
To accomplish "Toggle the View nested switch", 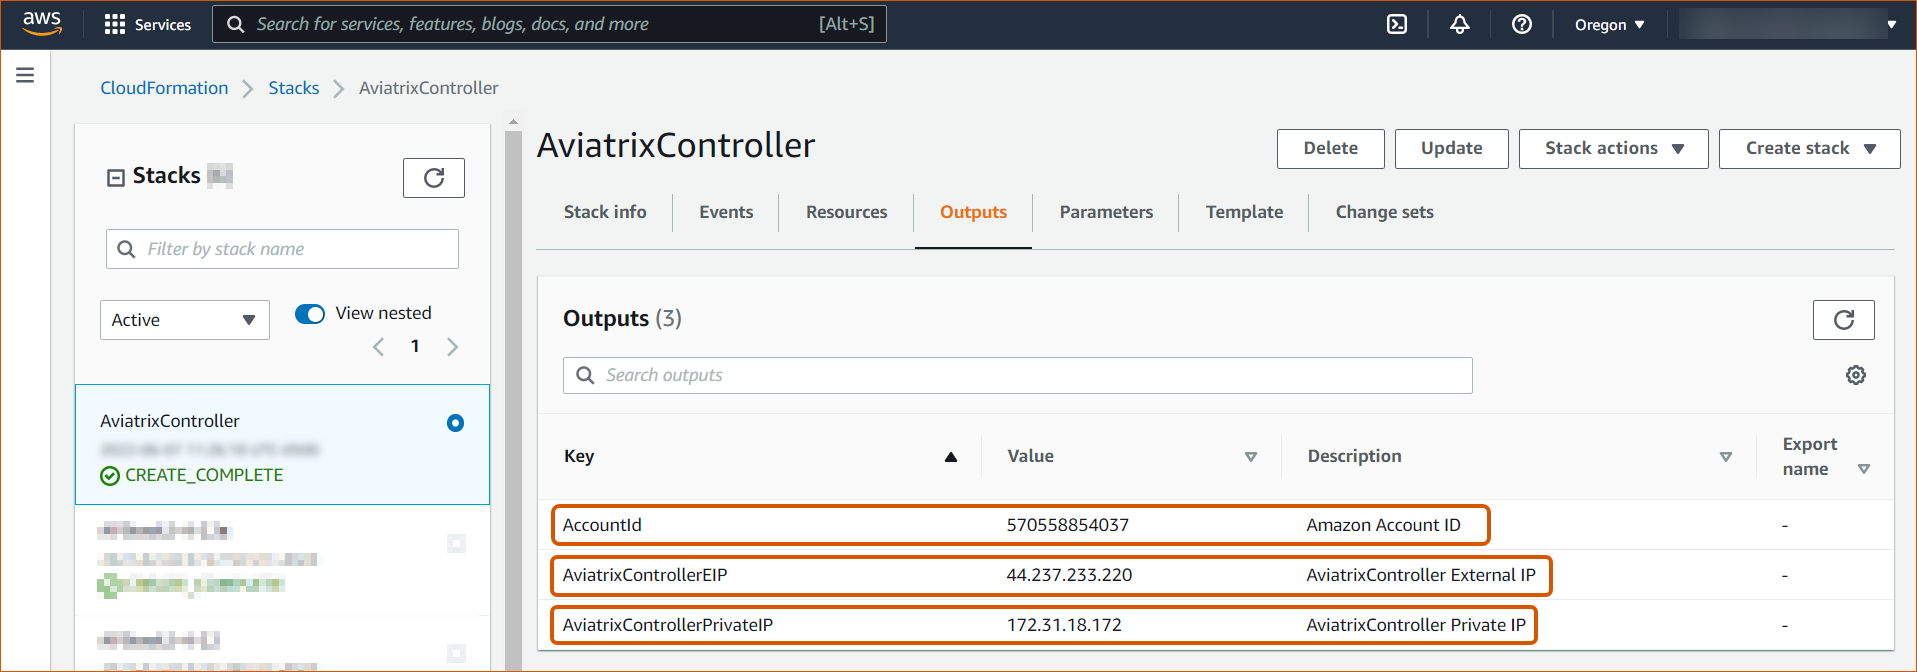I will coord(310,314).
